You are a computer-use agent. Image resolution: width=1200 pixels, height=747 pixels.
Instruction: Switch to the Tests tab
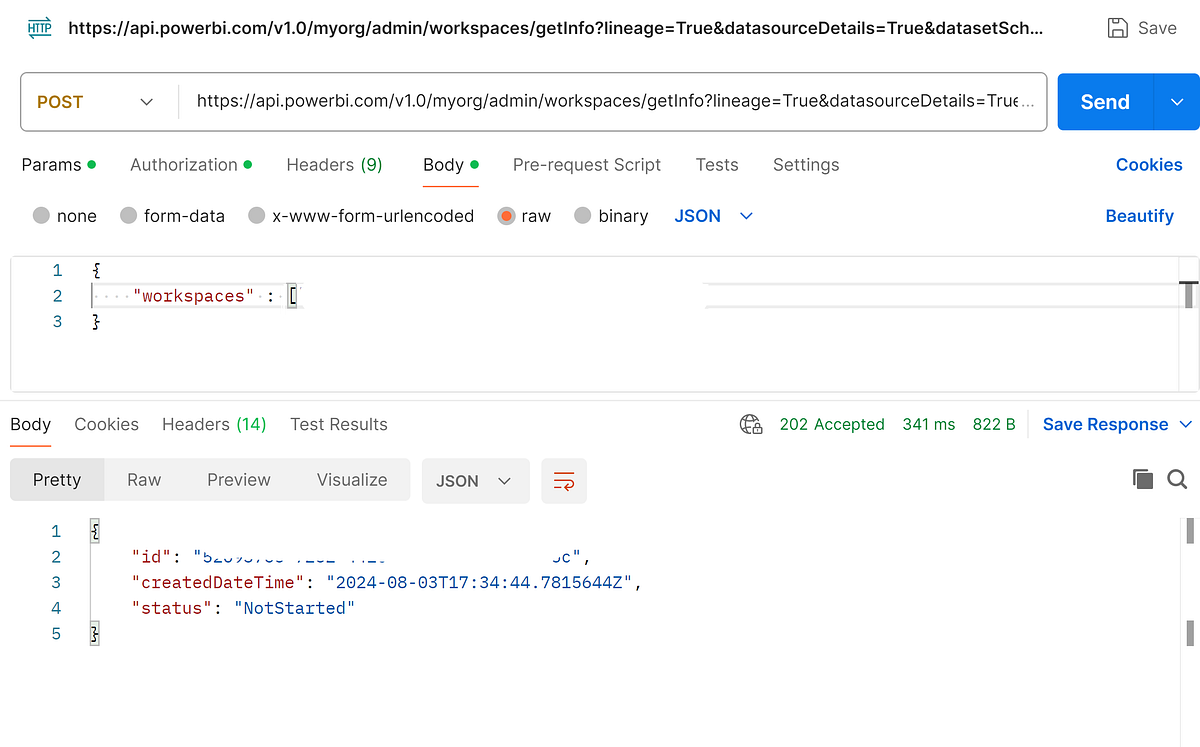click(x=717, y=164)
